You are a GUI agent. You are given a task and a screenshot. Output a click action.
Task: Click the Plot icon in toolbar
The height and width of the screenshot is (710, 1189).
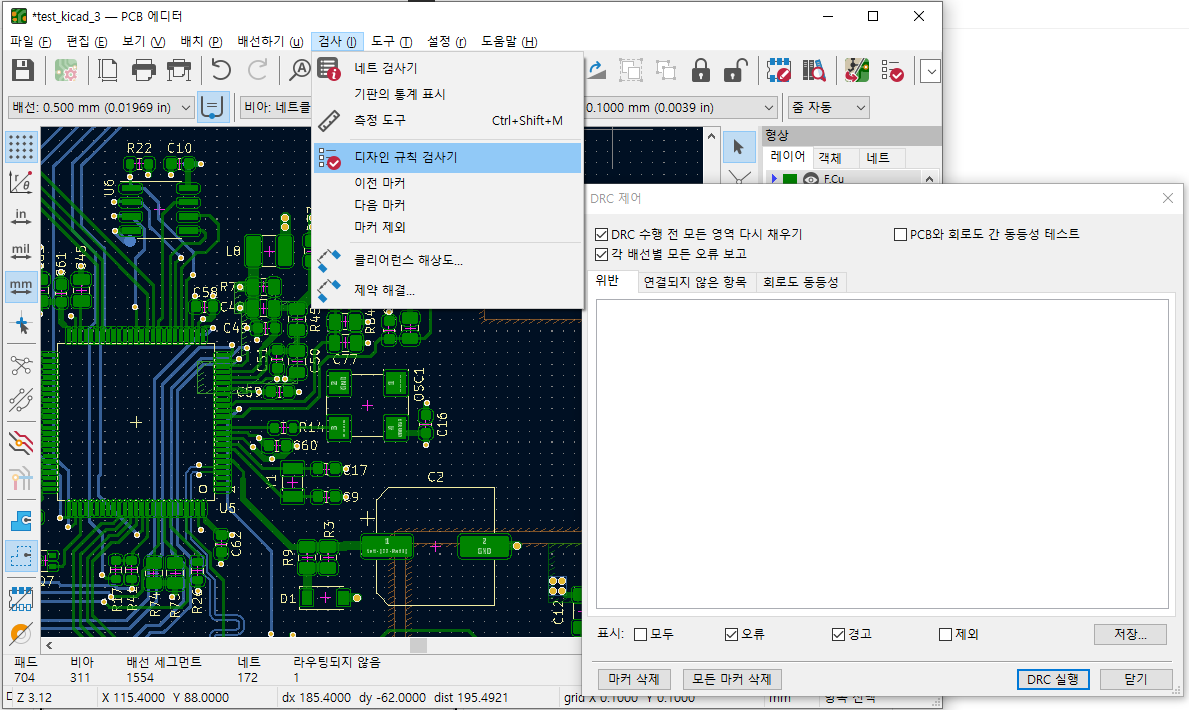click(x=179, y=71)
